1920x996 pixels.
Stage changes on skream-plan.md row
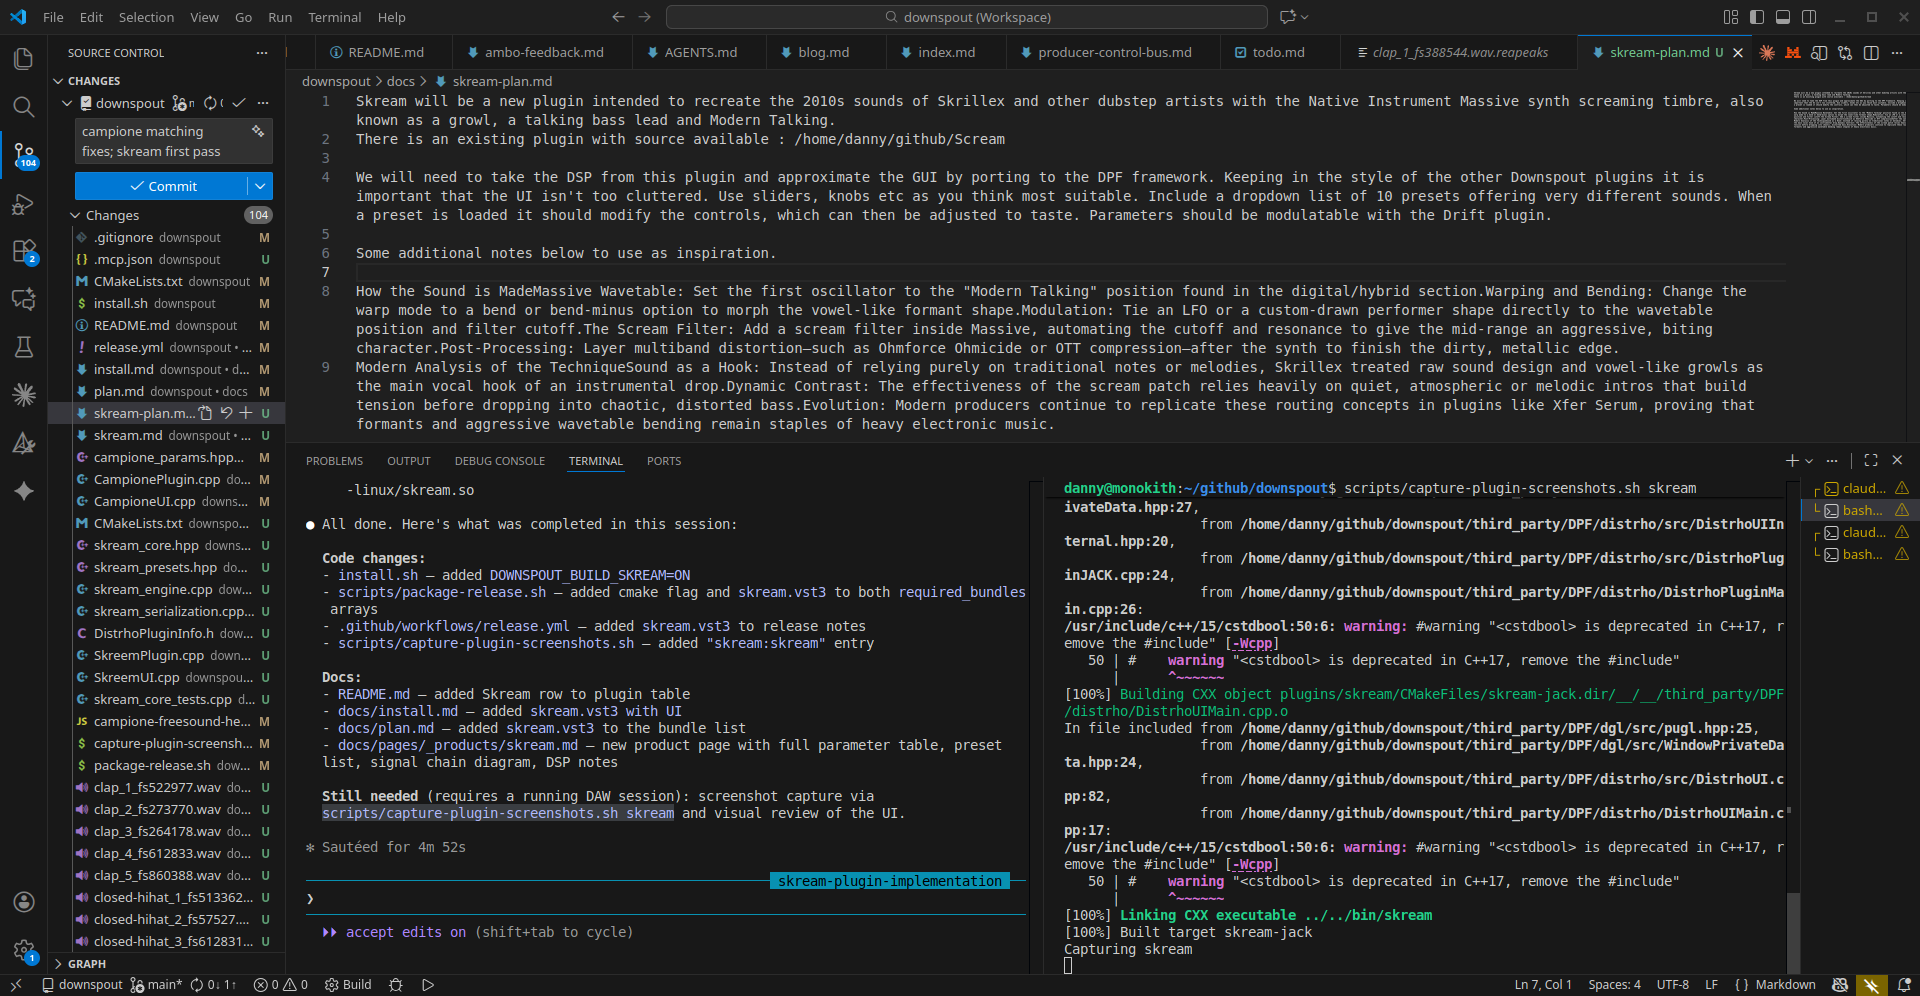[x=245, y=413]
